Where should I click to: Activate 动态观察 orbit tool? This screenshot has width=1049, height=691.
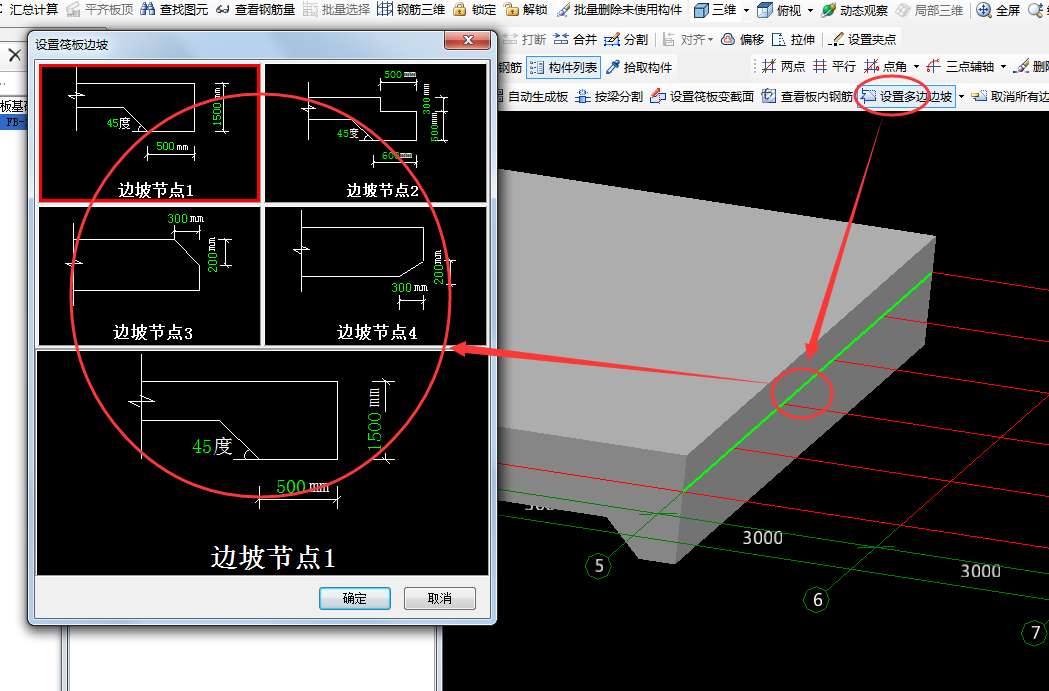point(855,10)
